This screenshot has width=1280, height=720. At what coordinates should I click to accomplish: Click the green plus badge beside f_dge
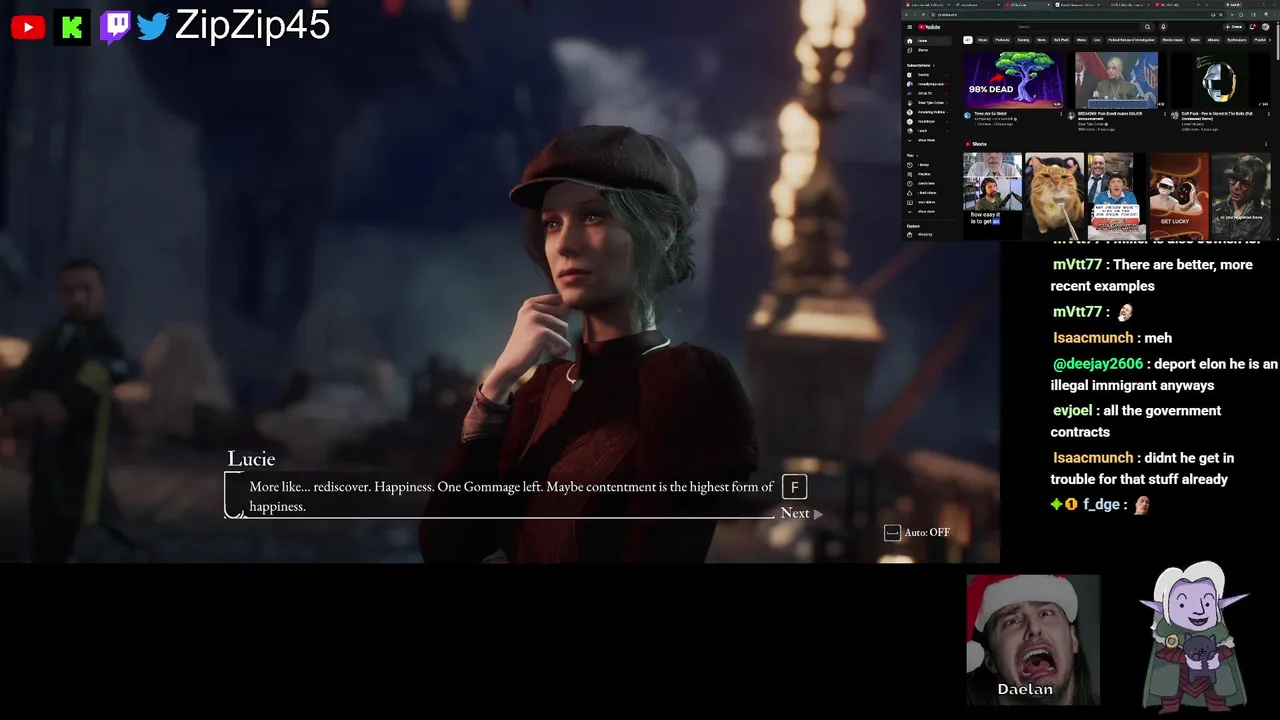(1056, 505)
